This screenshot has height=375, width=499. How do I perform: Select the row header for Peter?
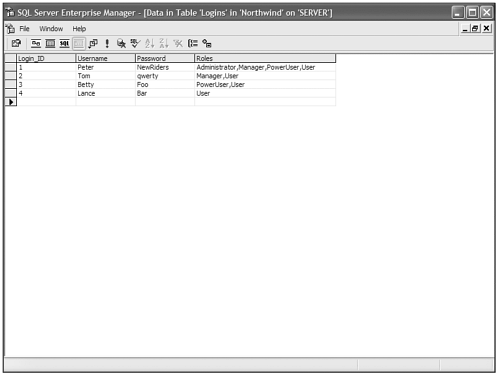(11, 67)
